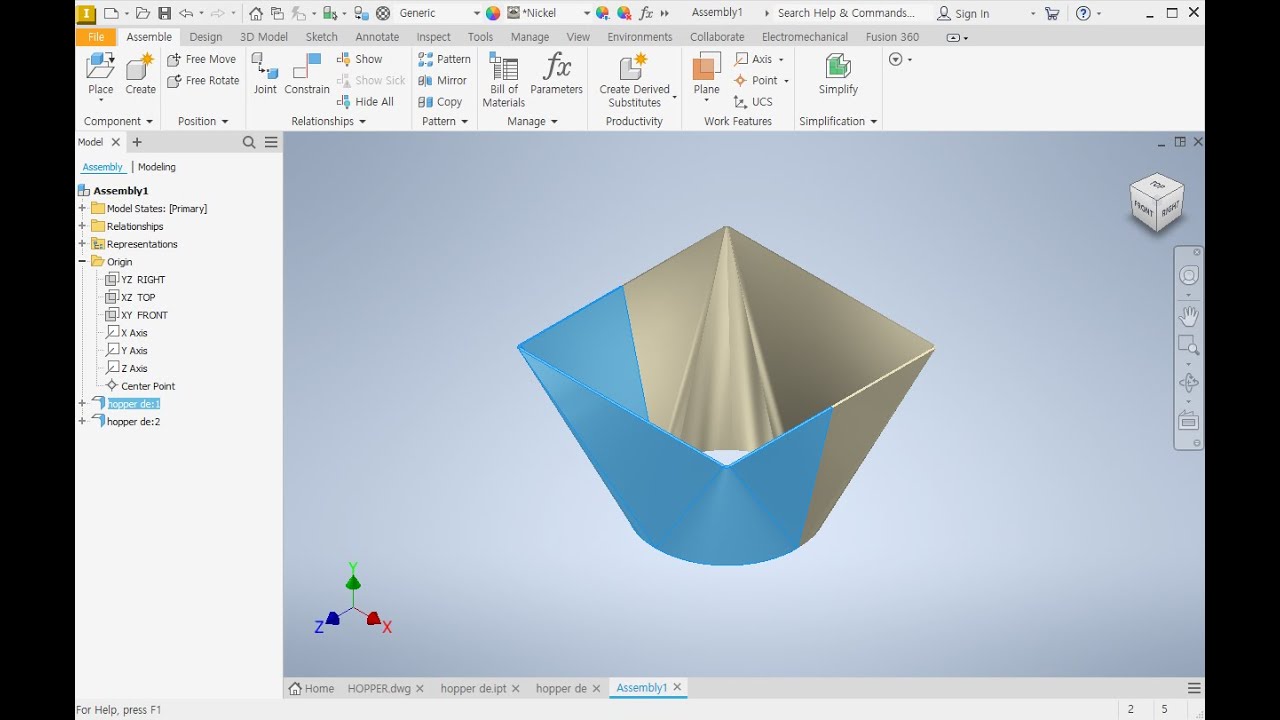Click the UCS tool
Viewport: 1280px width, 720px height.
click(753, 101)
